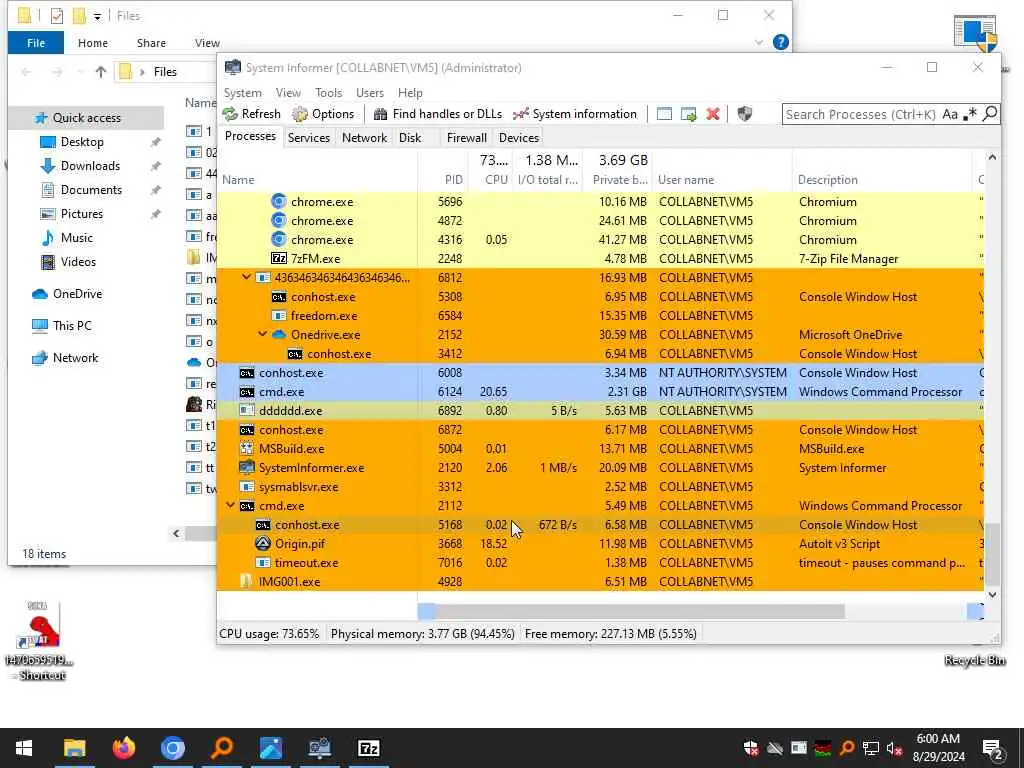Select the Origin.pif process

(600, 543)
